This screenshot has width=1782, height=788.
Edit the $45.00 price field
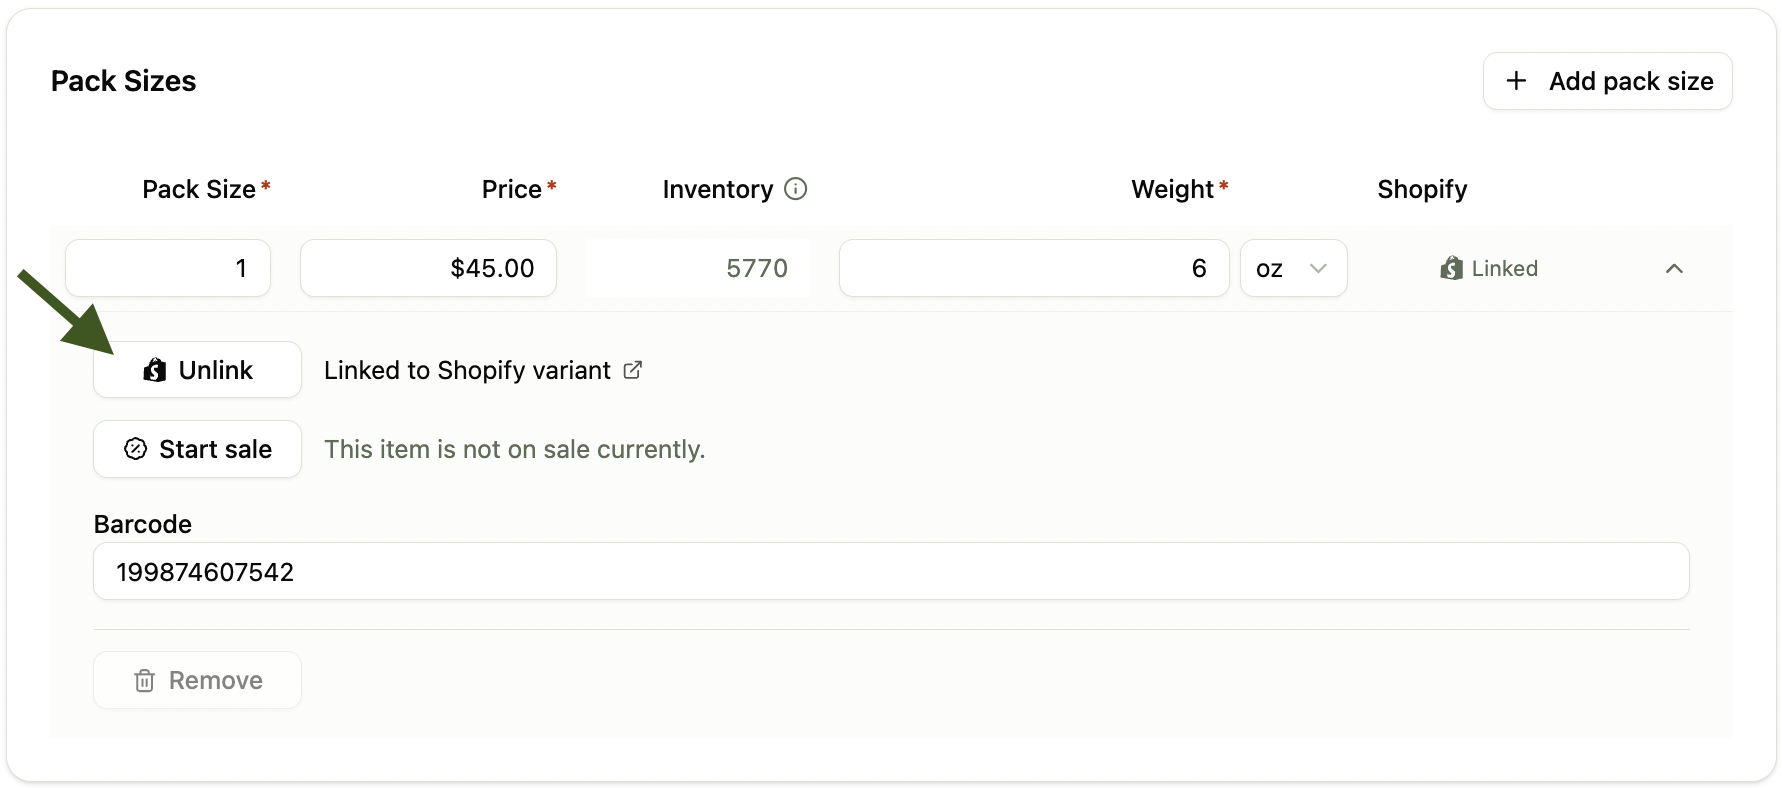[428, 268]
